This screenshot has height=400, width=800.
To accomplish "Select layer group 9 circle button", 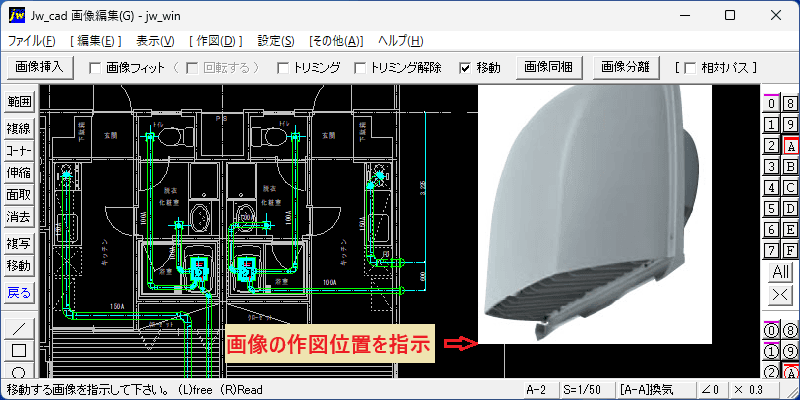I will click(x=790, y=352).
